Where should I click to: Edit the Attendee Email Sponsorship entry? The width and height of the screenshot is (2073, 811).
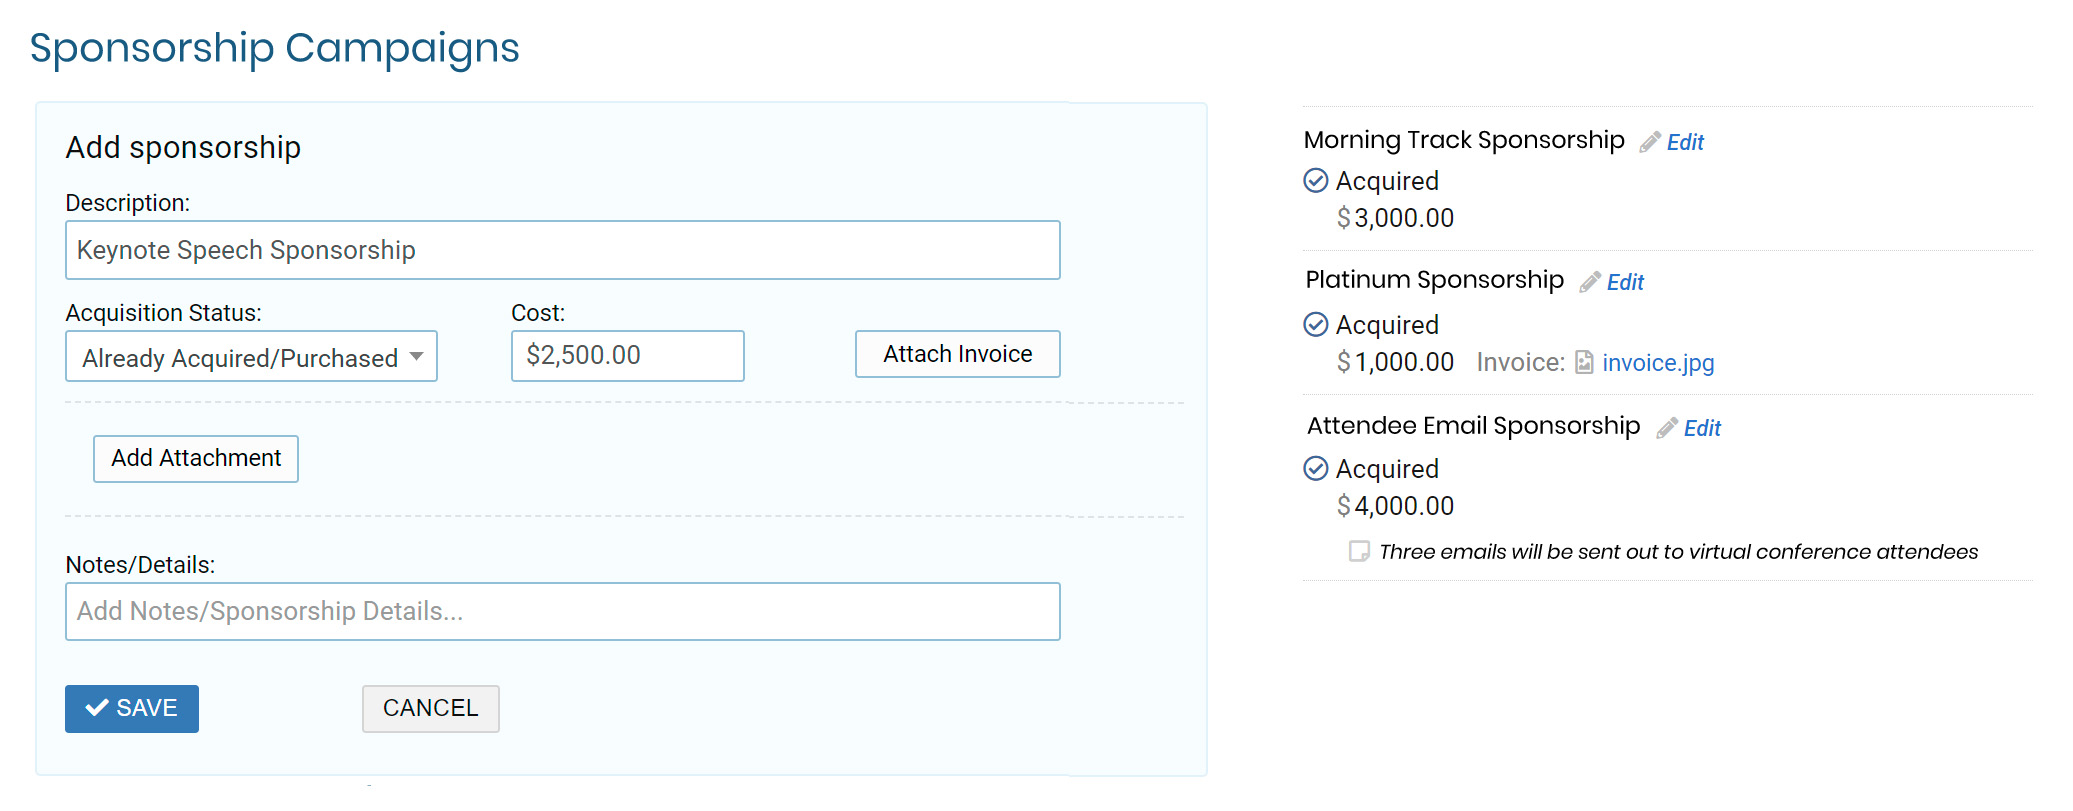point(1702,428)
